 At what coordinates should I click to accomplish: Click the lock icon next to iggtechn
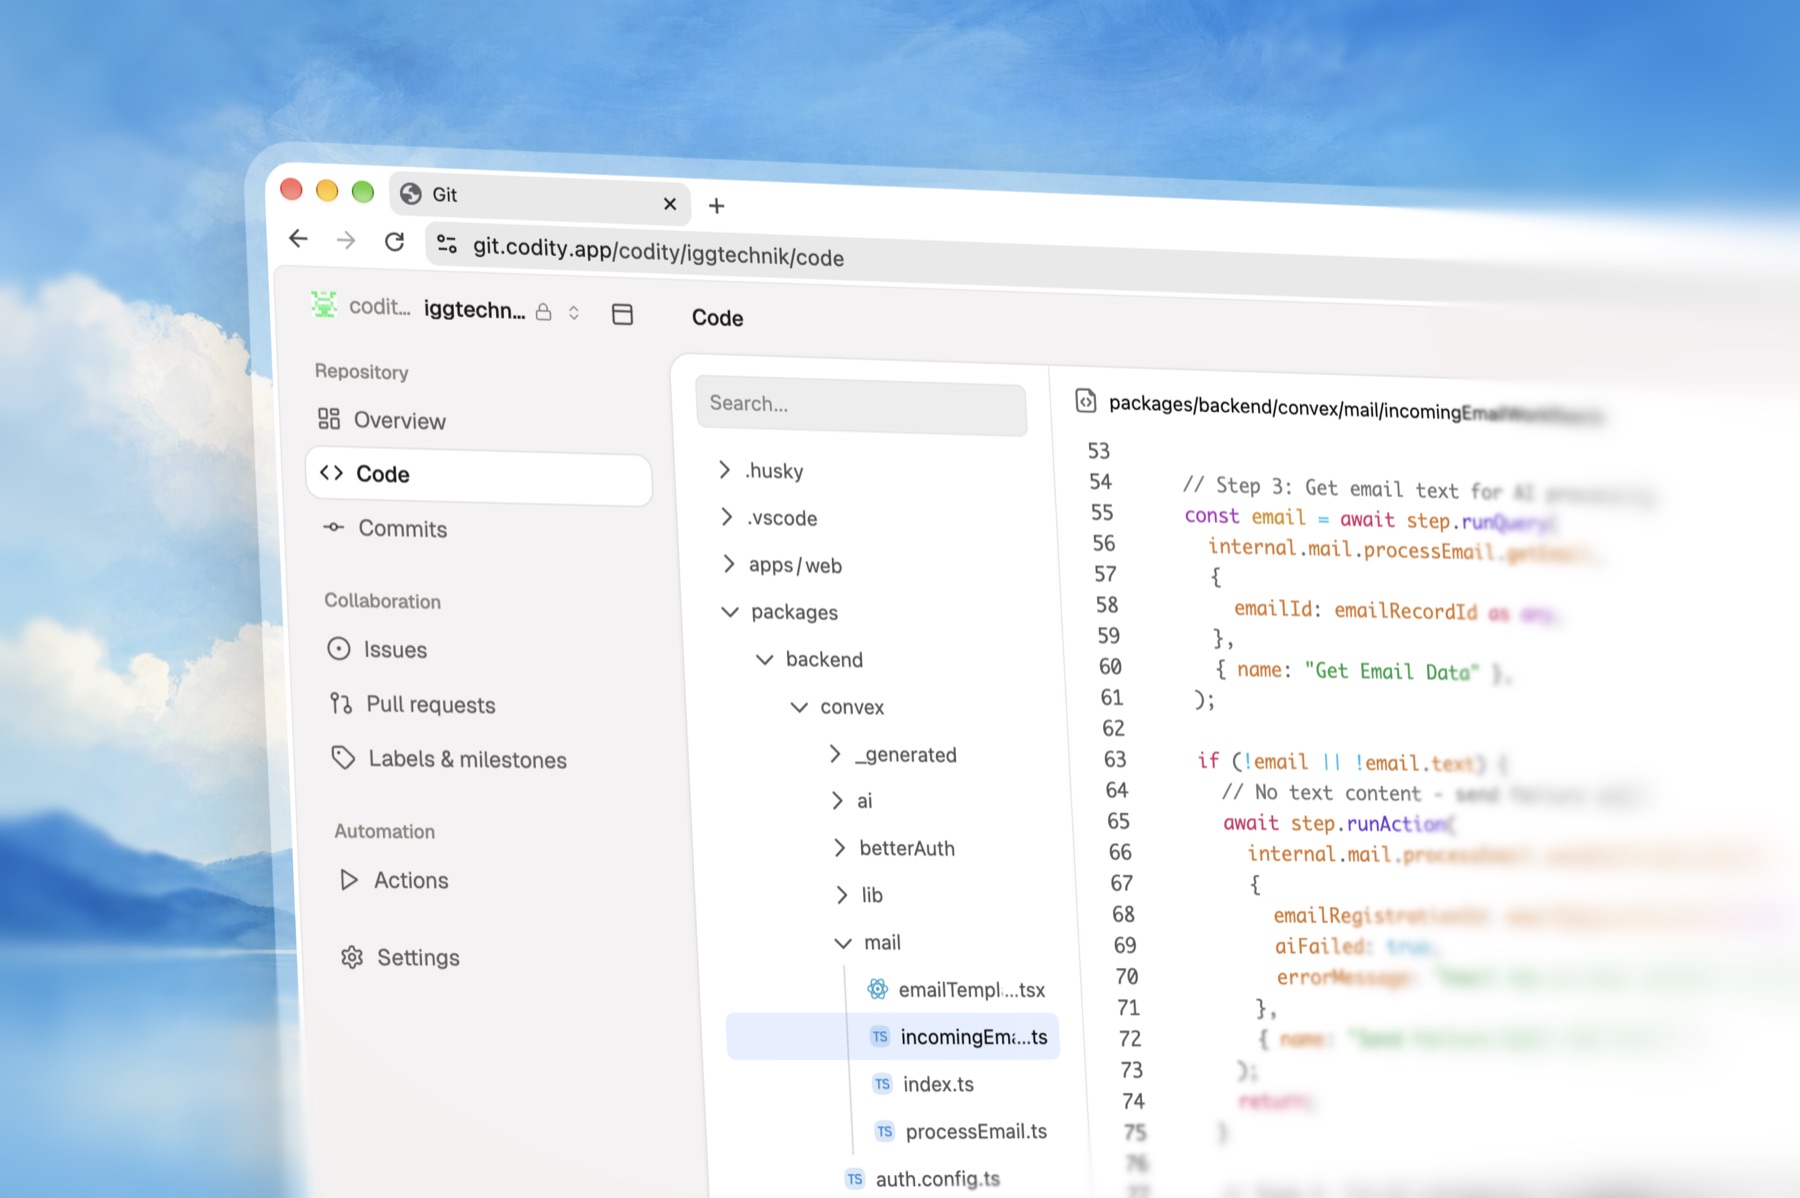click(543, 312)
